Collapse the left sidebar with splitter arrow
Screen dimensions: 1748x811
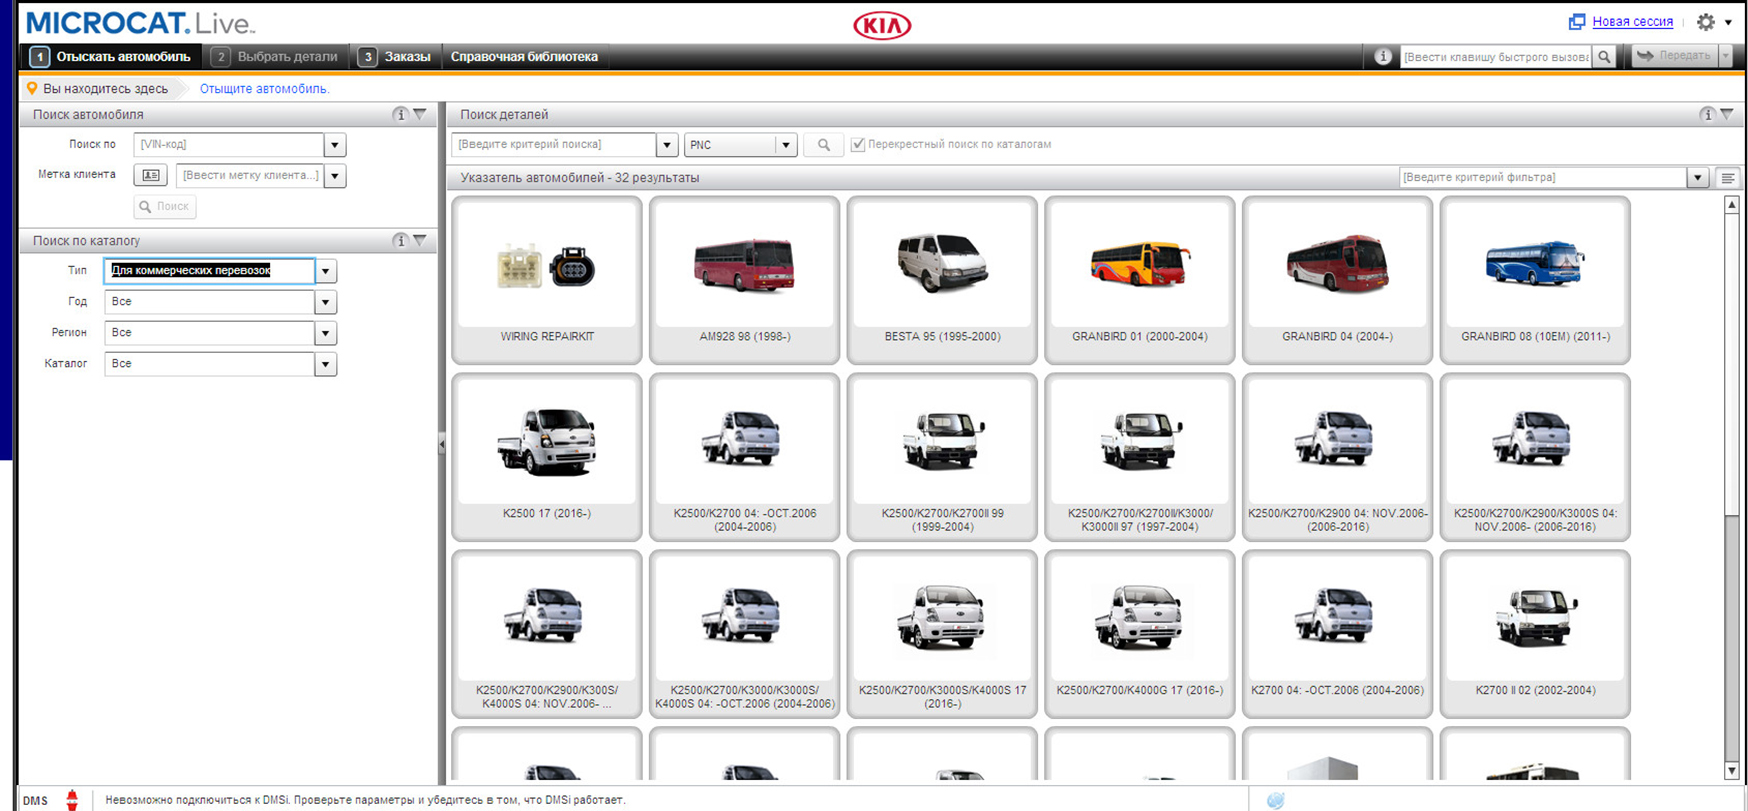click(x=441, y=444)
